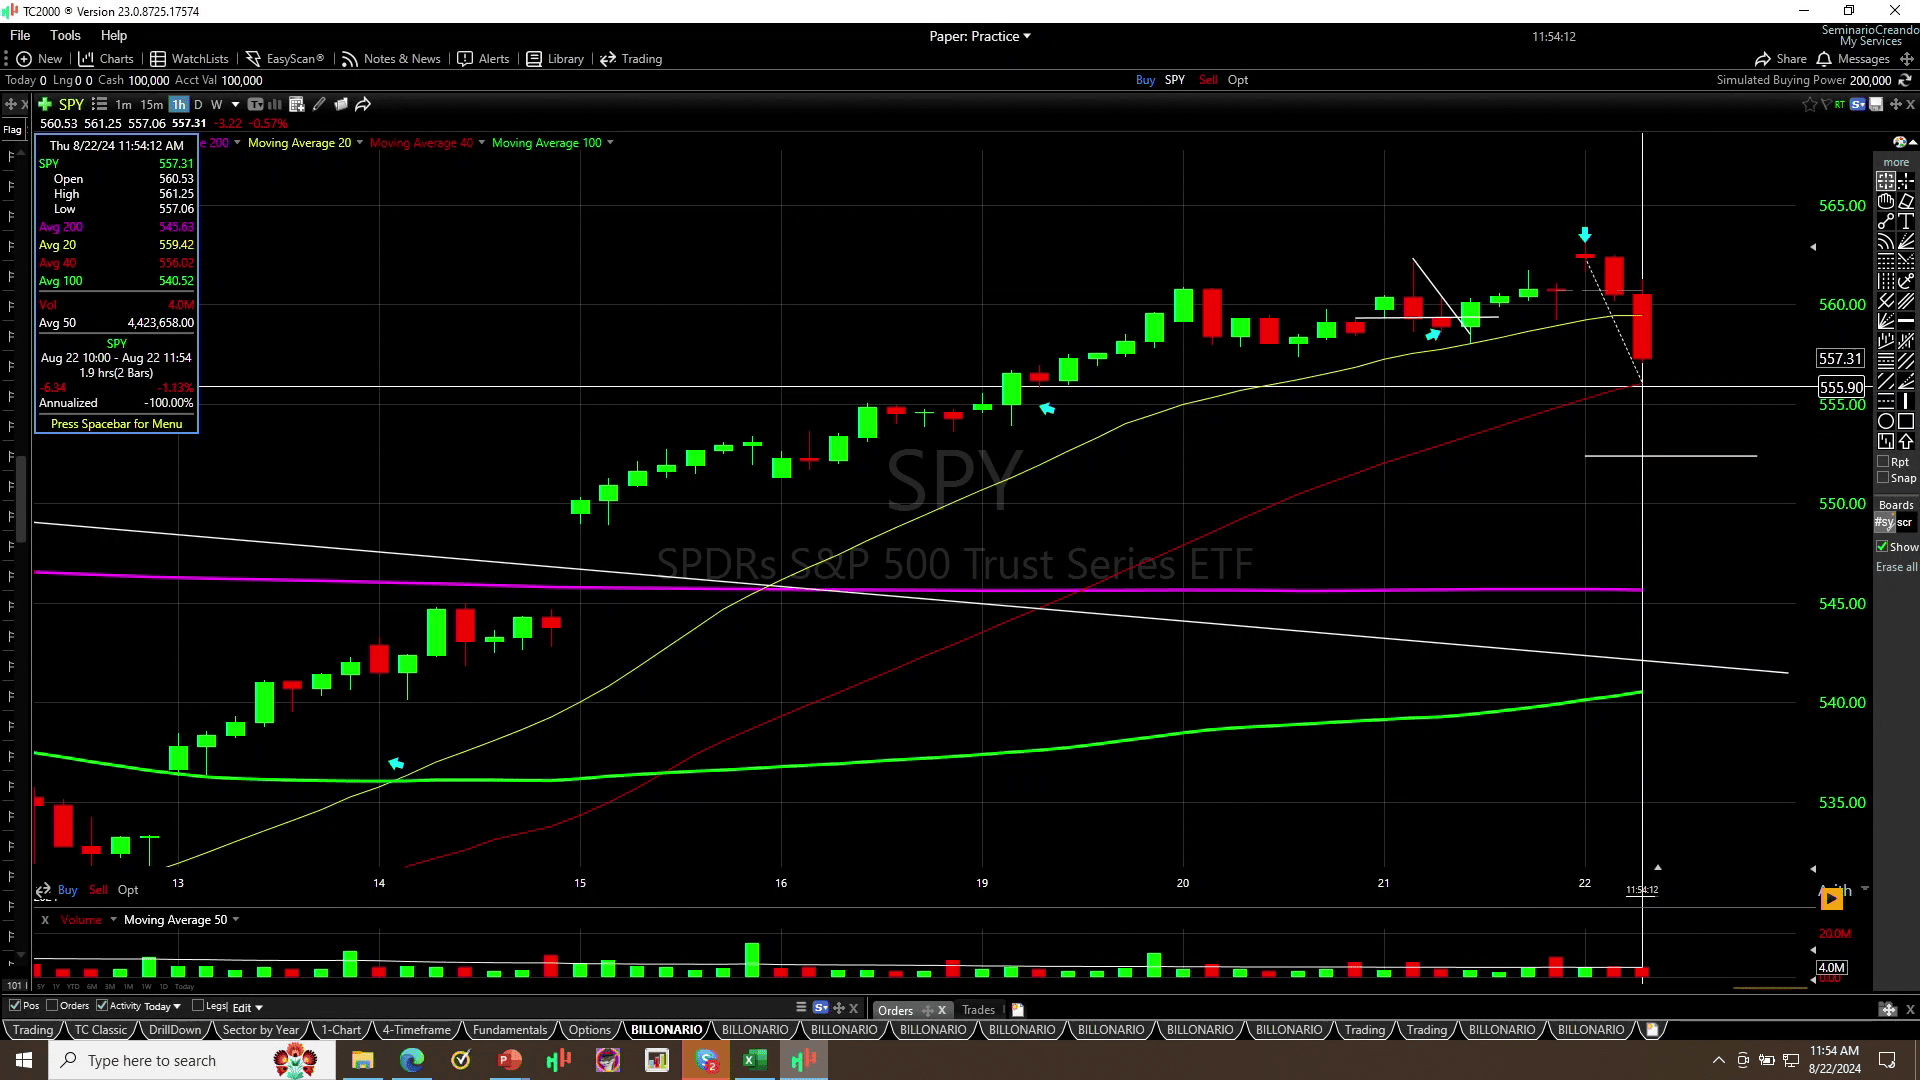Toggle the Show drawings checkbox

[x=1882, y=547]
